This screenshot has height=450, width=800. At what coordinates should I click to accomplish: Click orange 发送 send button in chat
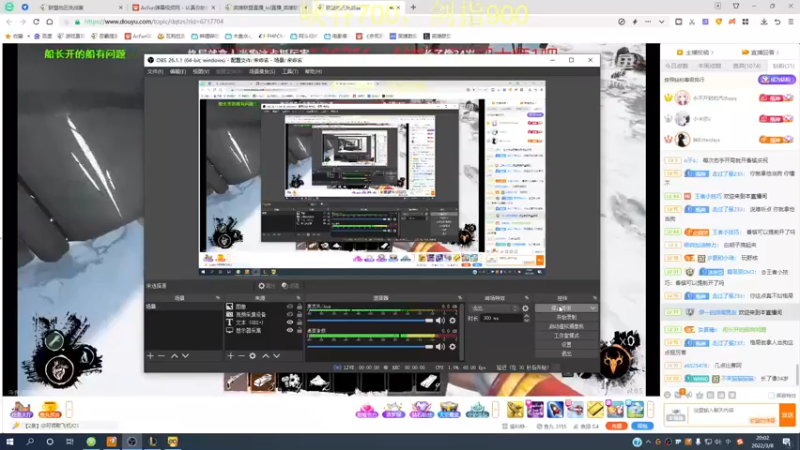pyautogui.click(x=787, y=415)
